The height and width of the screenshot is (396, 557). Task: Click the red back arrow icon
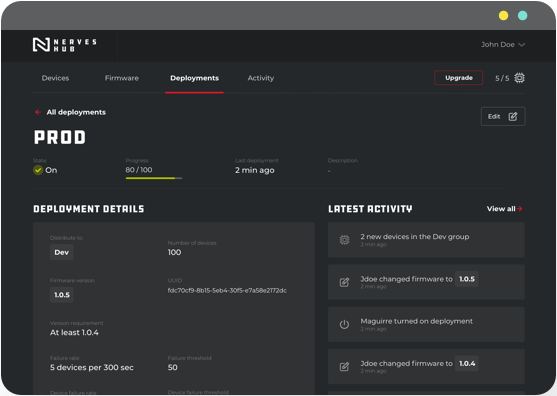tap(38, 112)
